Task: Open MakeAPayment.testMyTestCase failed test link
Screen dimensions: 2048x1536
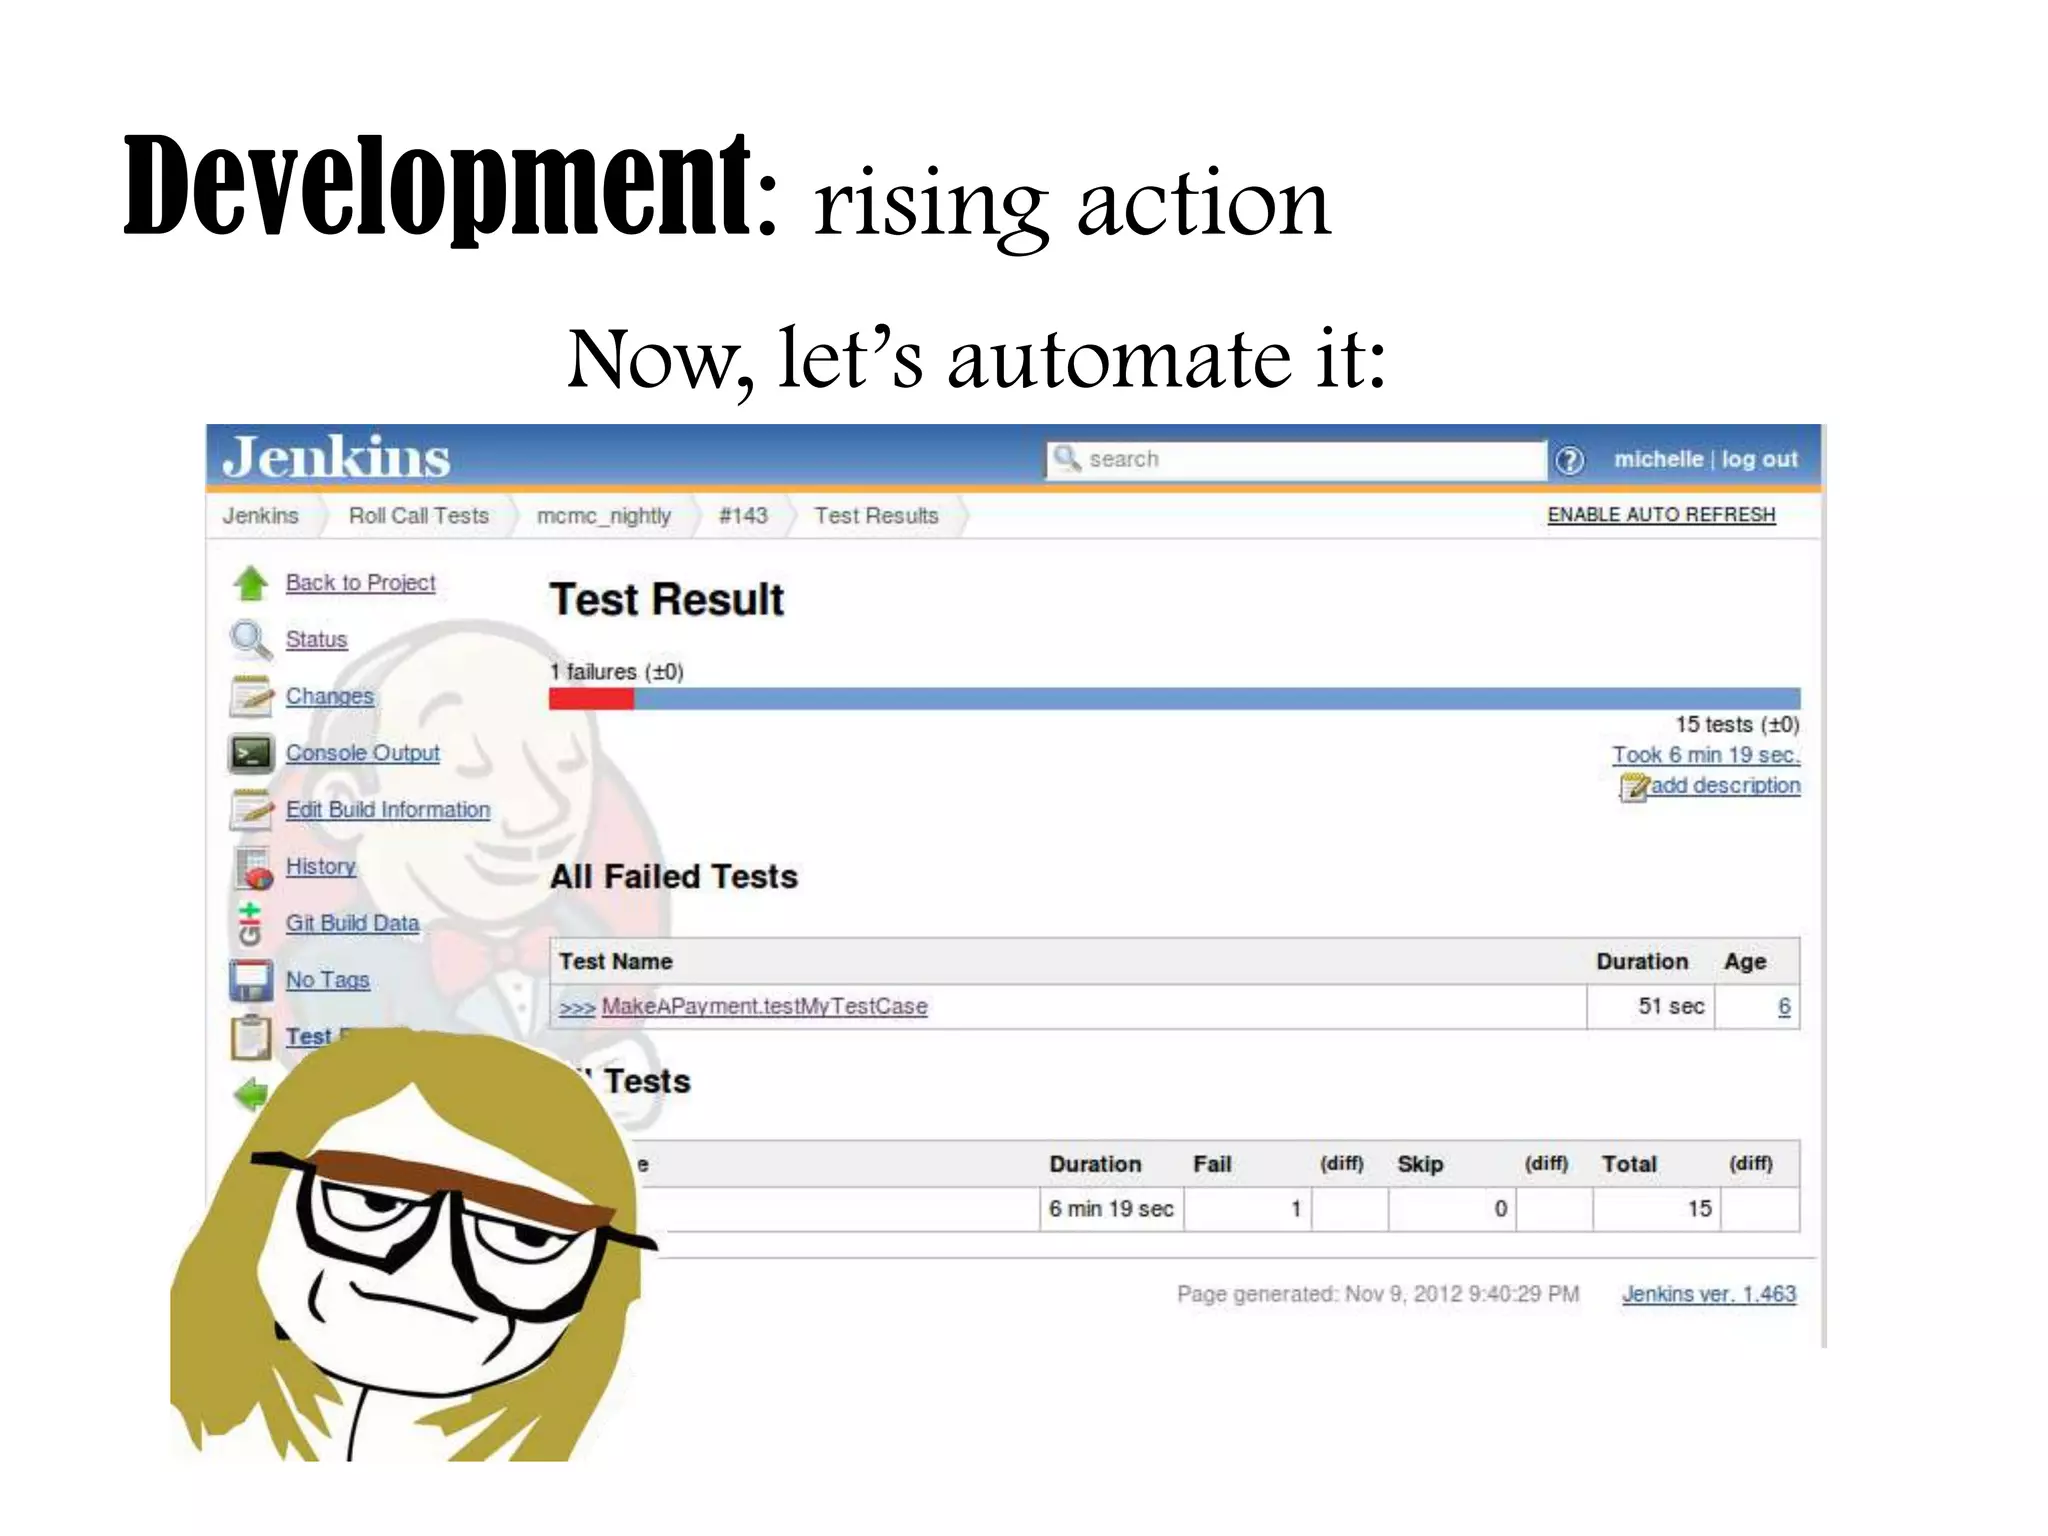Action: point(764,1007)
